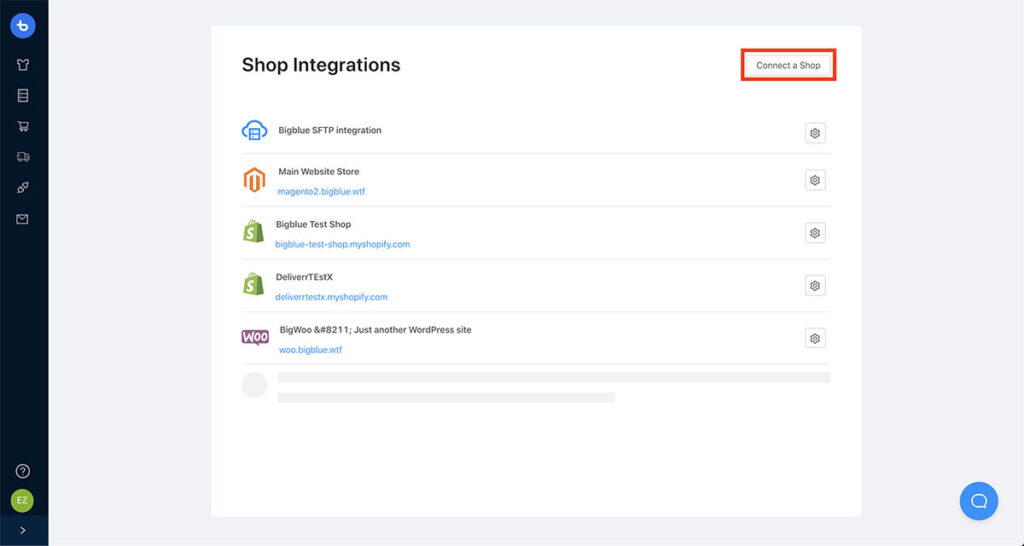
Task: Expand the sidebar with the chevron arrow
Action: pyautogui.click(x=23, y=530)
